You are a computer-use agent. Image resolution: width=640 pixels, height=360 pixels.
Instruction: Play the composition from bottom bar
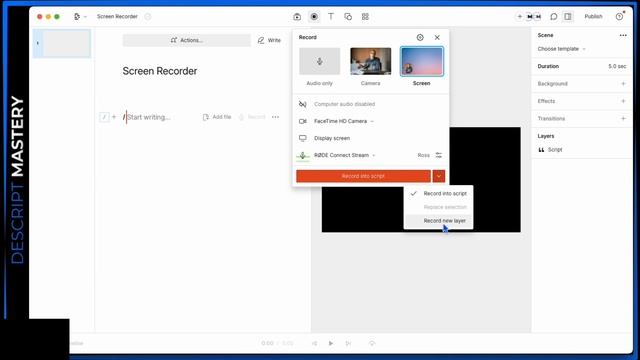tap(331, 343)
